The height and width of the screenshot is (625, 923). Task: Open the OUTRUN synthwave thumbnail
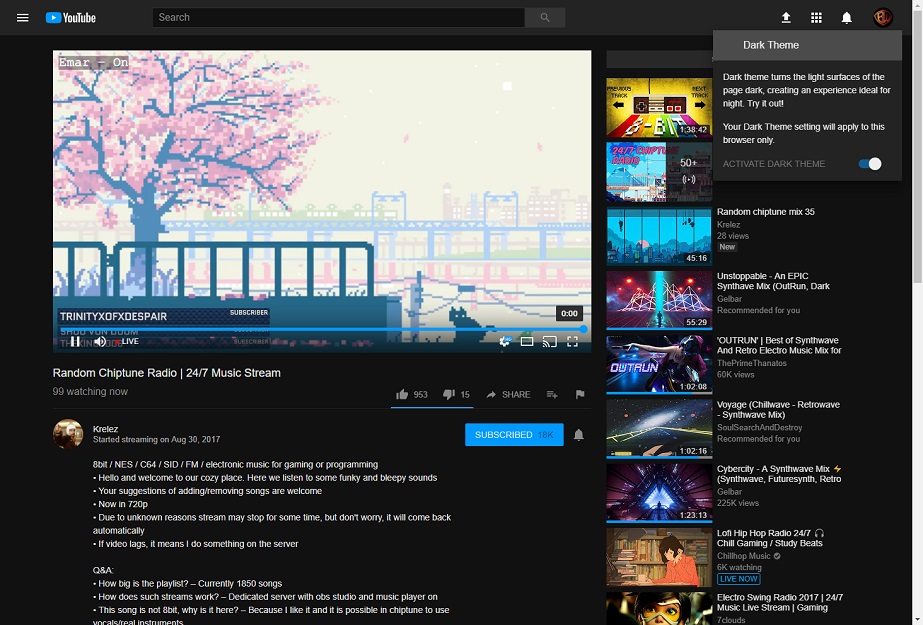tap(659, 364)
